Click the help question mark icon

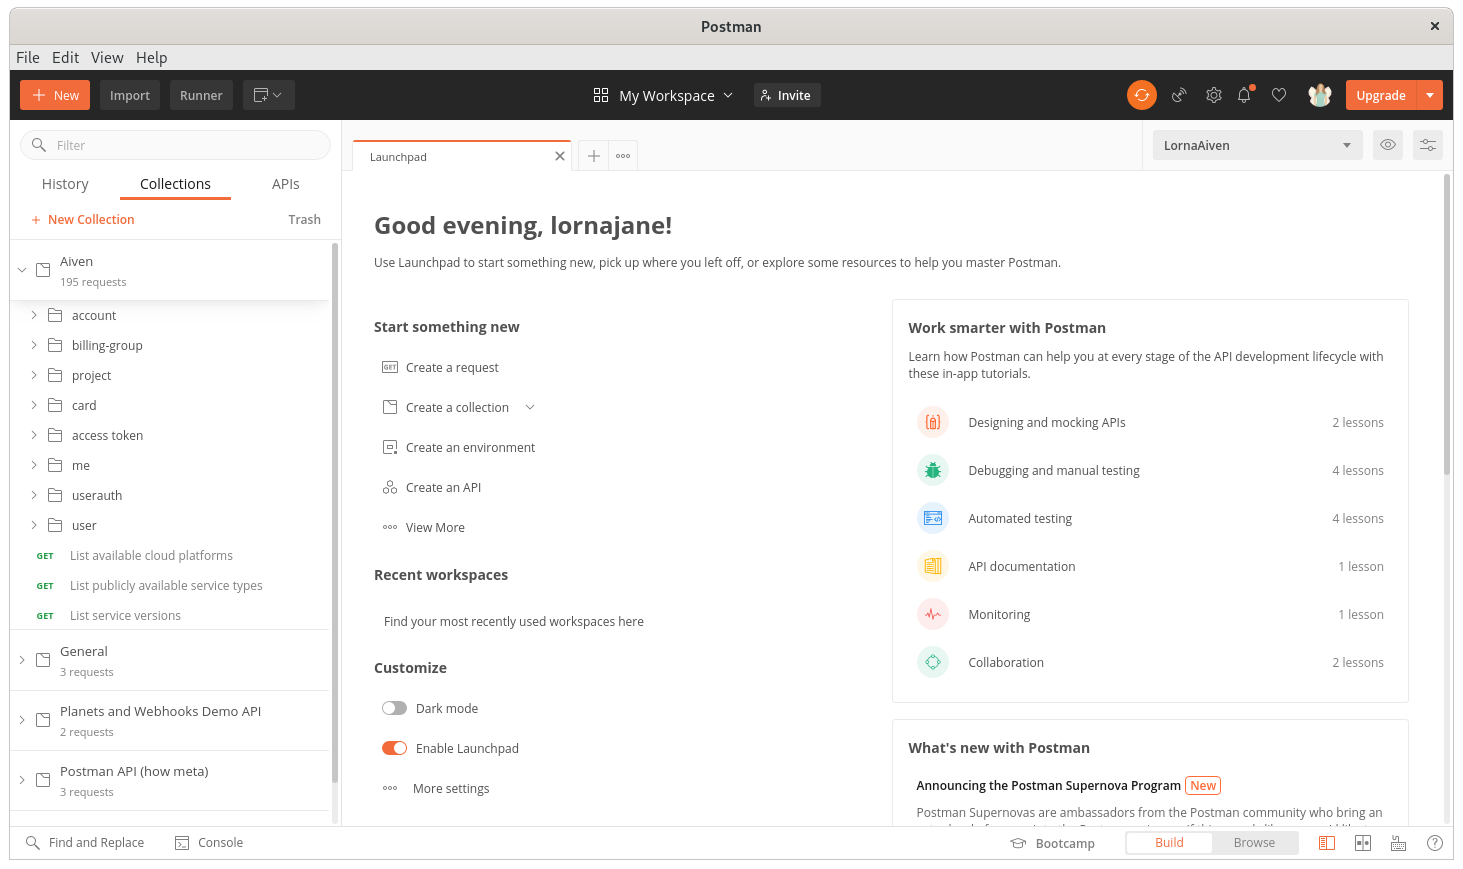point(1434,843)
